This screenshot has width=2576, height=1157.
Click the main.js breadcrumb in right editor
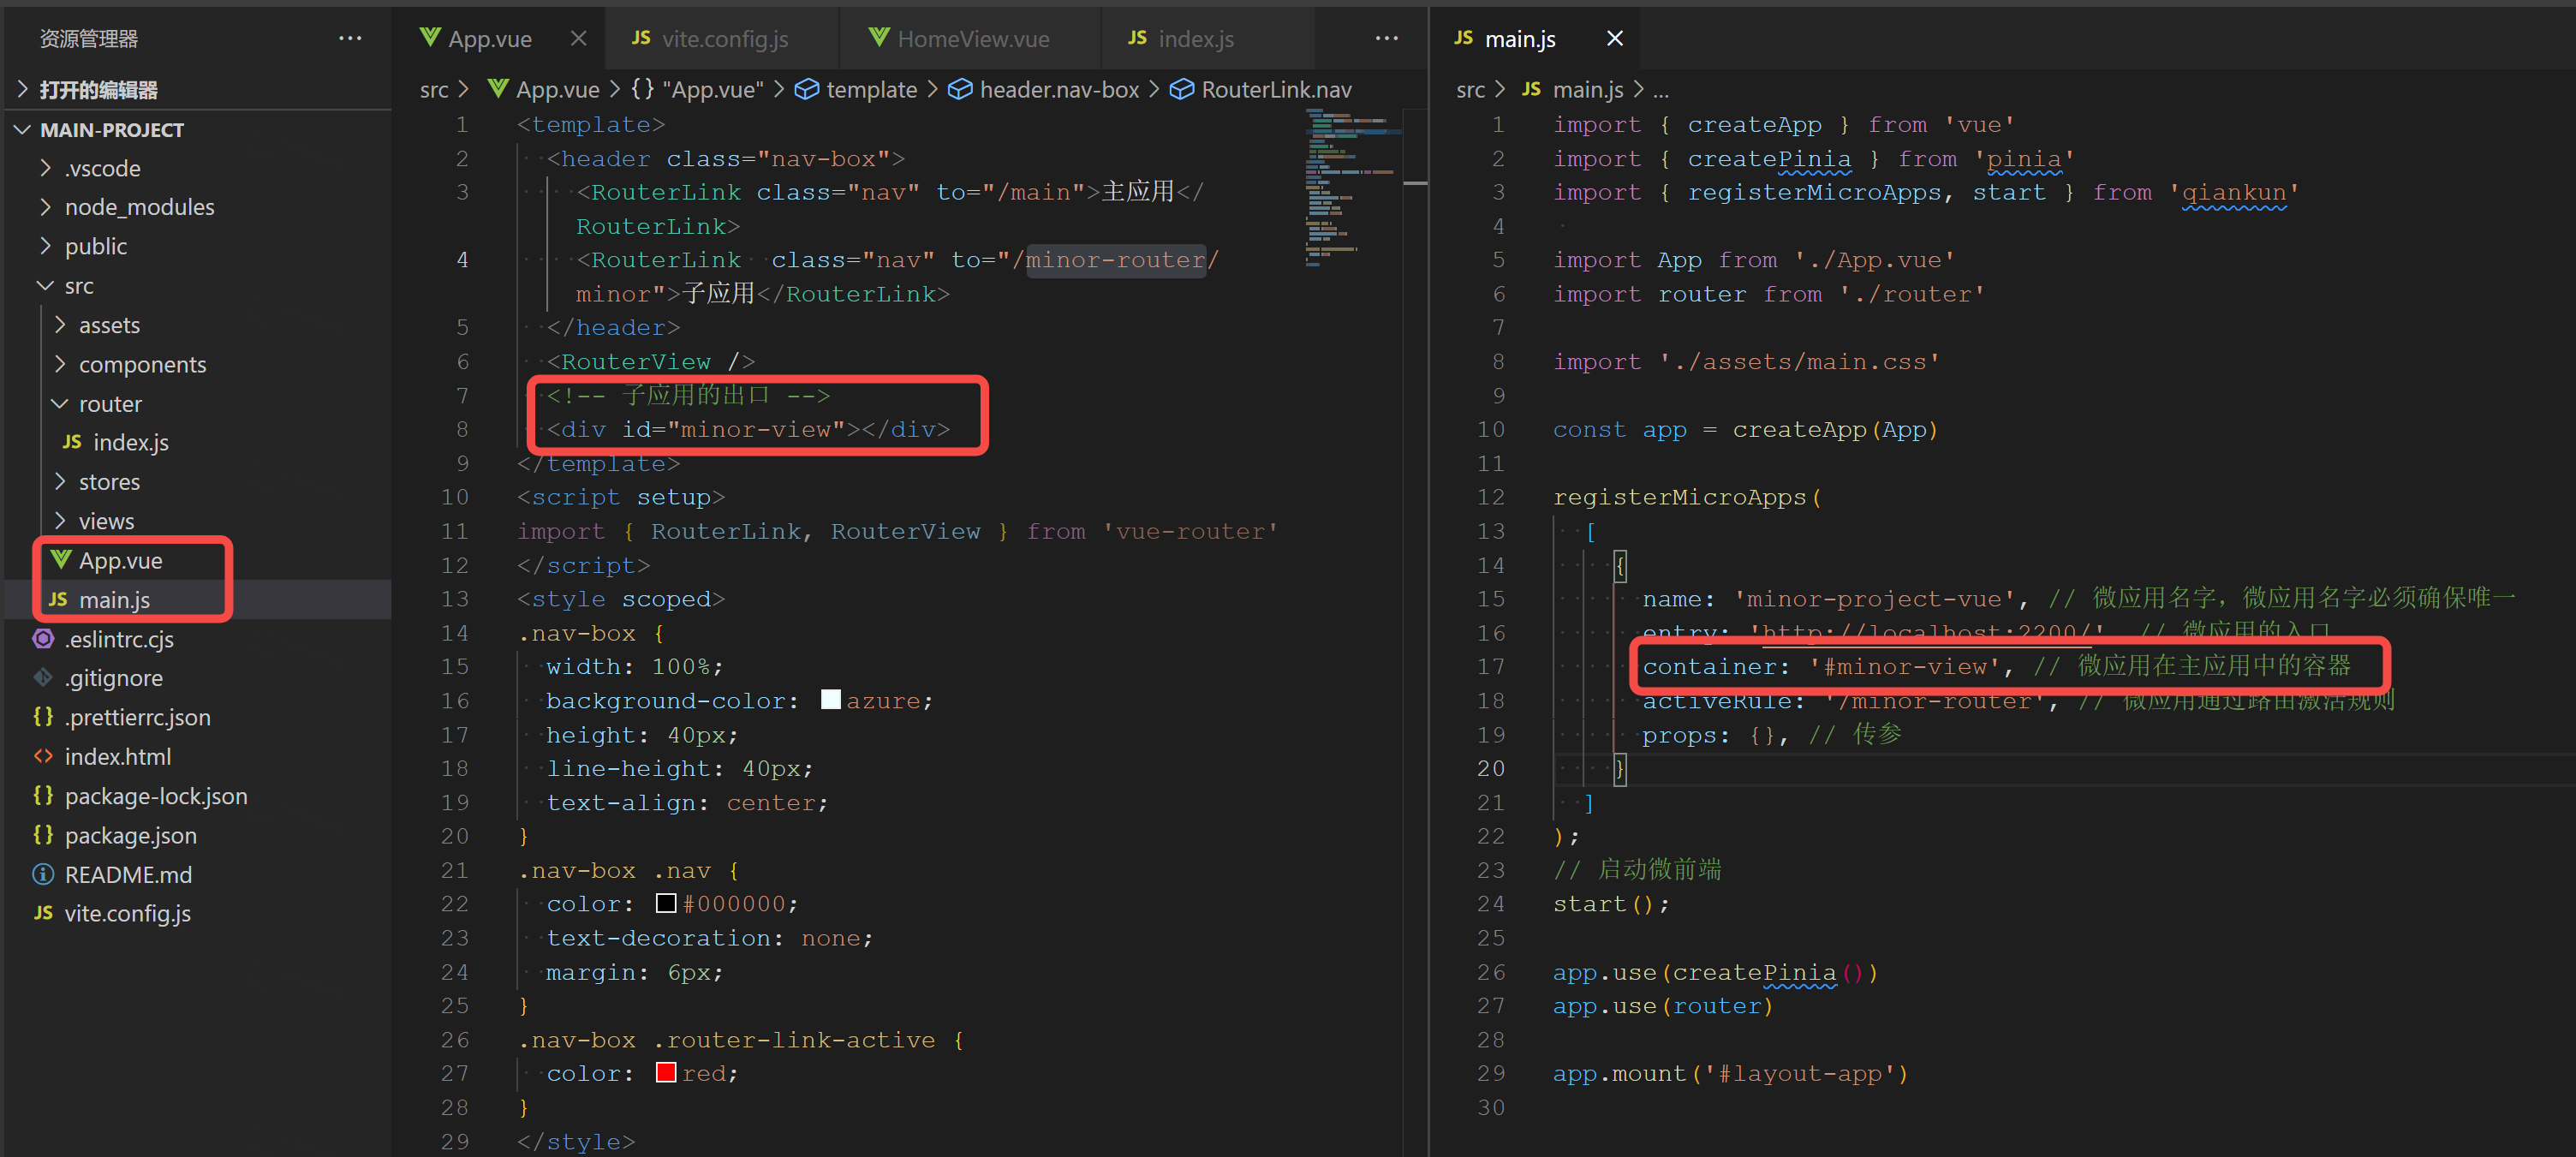click(x=1573, y=90)
